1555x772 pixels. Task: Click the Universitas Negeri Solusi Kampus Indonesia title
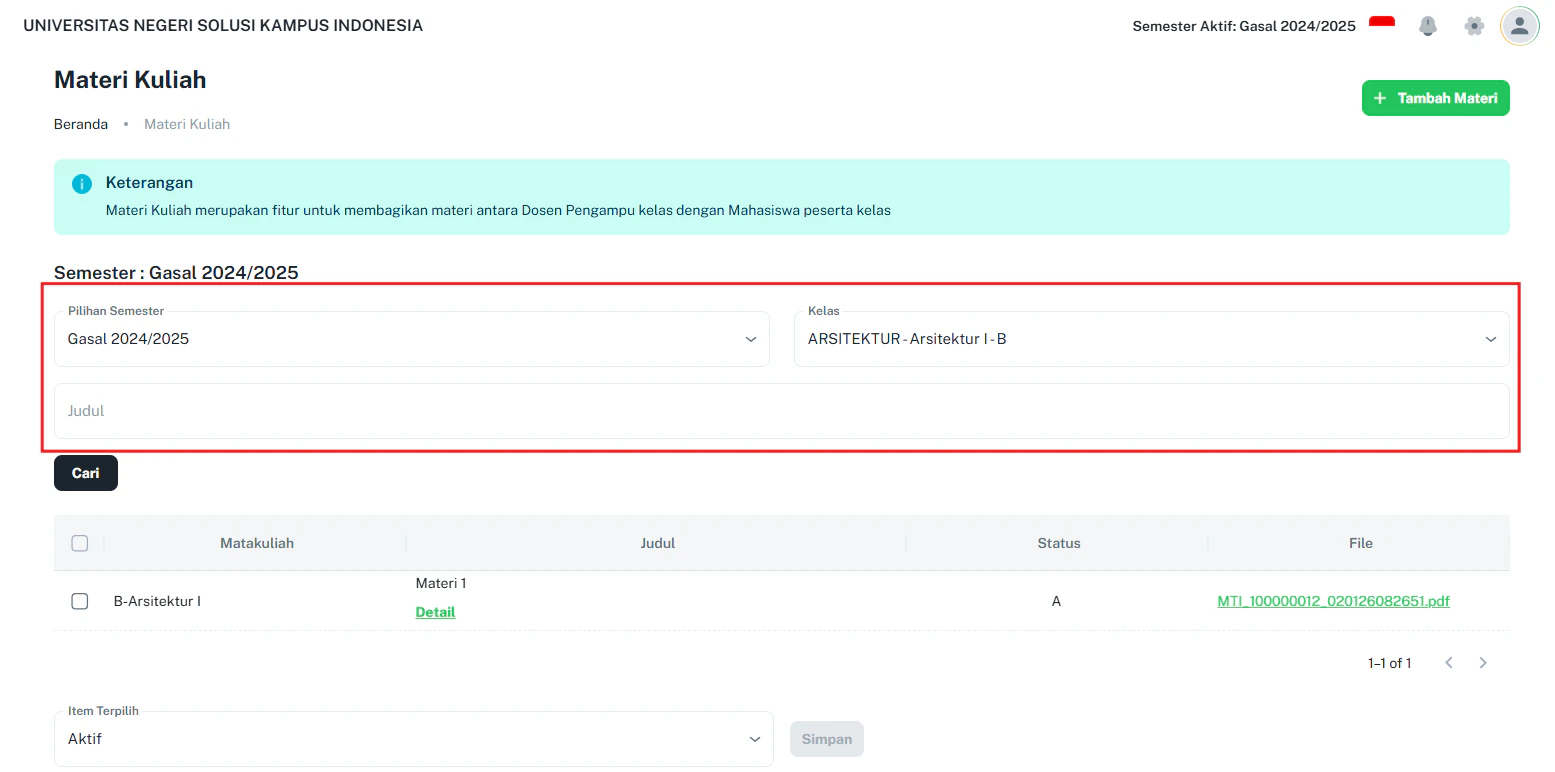coord(223,26)
